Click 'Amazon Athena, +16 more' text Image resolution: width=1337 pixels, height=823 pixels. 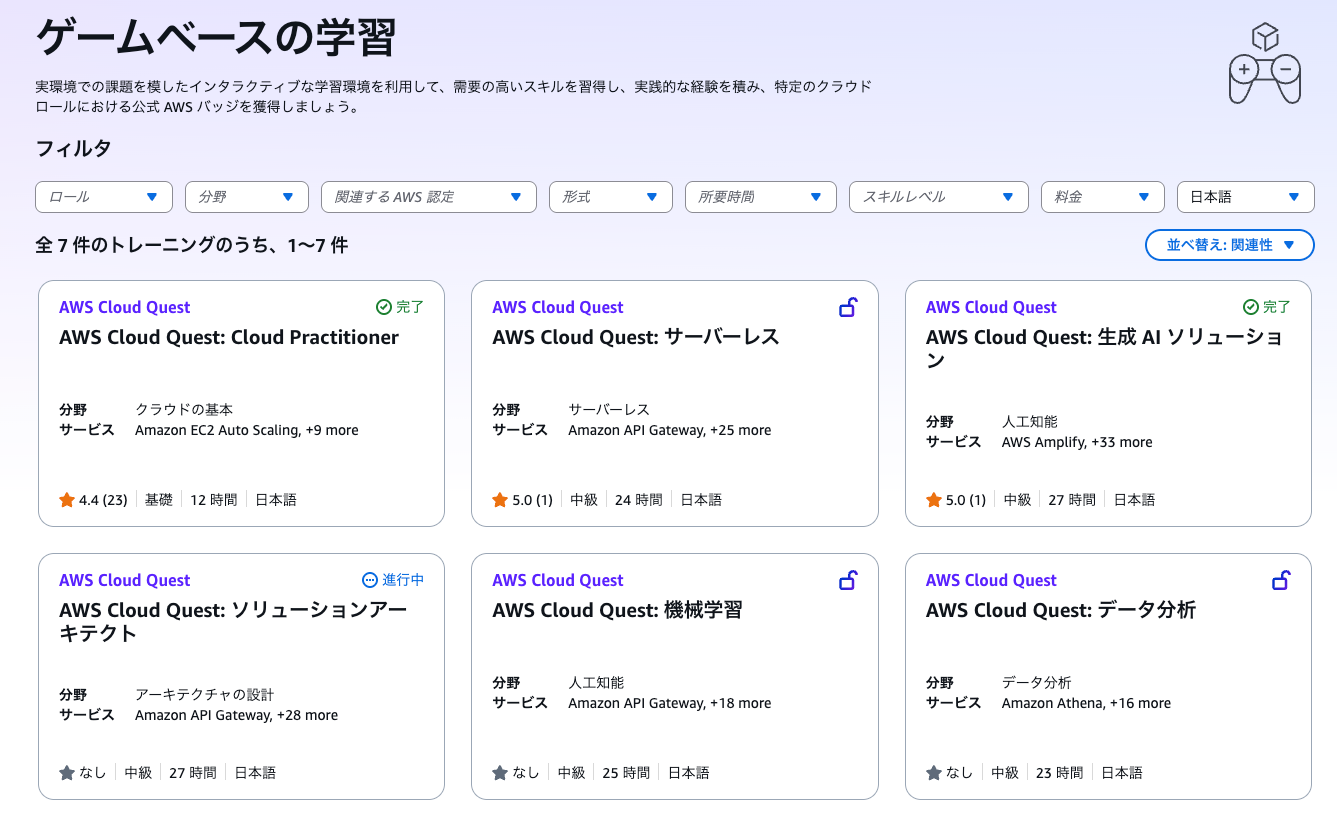click(1087, 703)
